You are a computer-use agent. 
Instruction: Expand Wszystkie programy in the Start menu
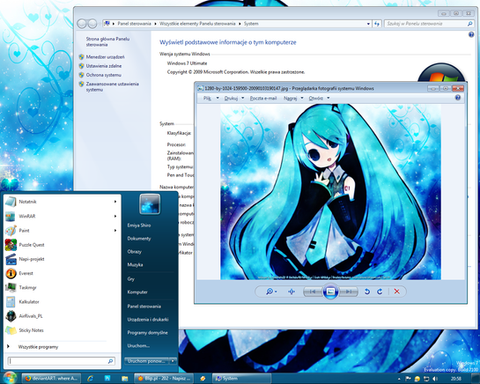38,347
